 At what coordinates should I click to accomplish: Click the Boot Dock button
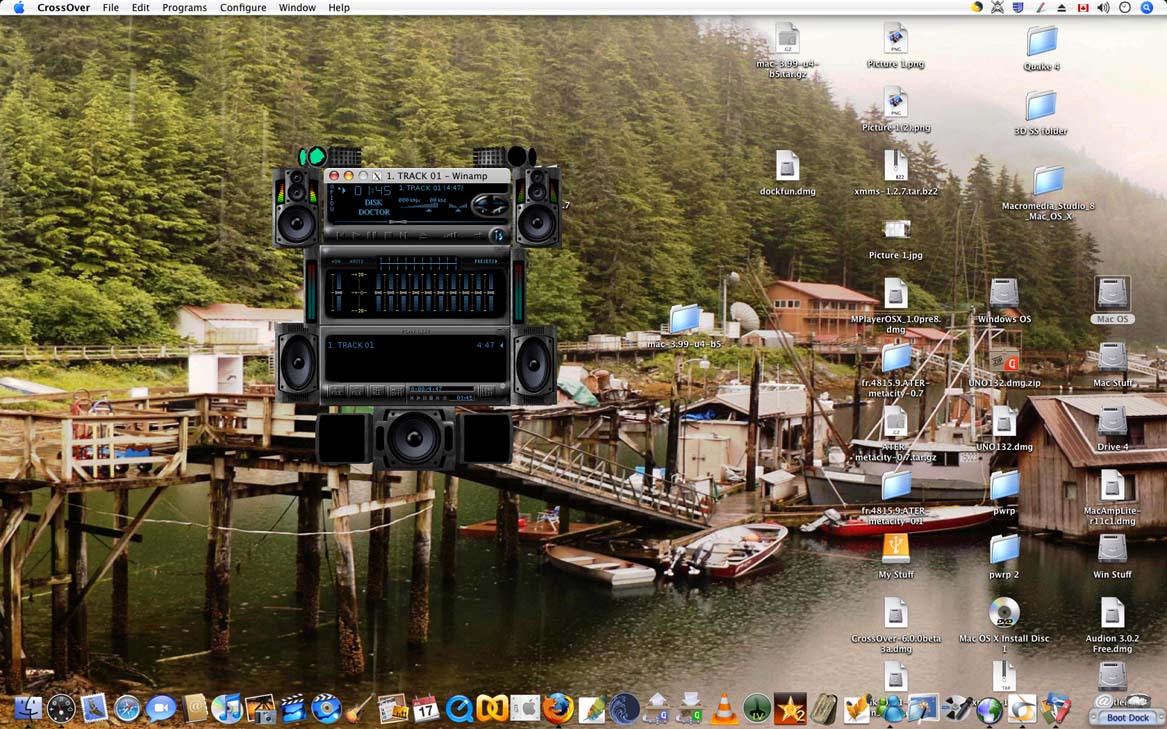click(x=1127, y=718)
